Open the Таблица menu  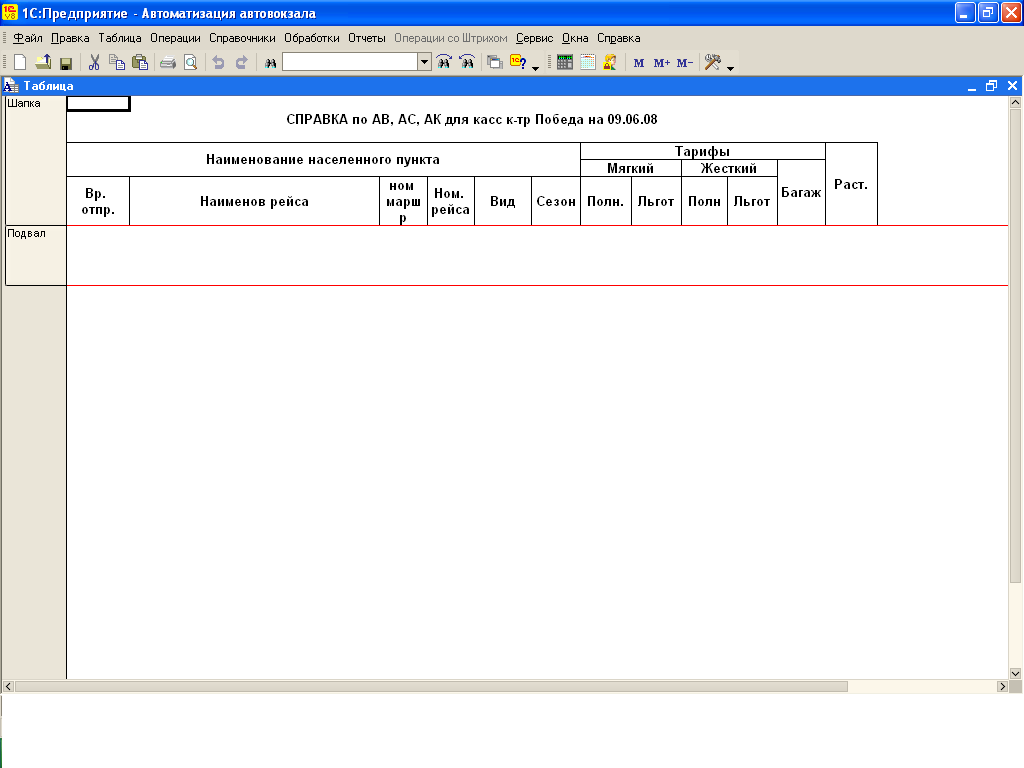[x=120, y=38]
